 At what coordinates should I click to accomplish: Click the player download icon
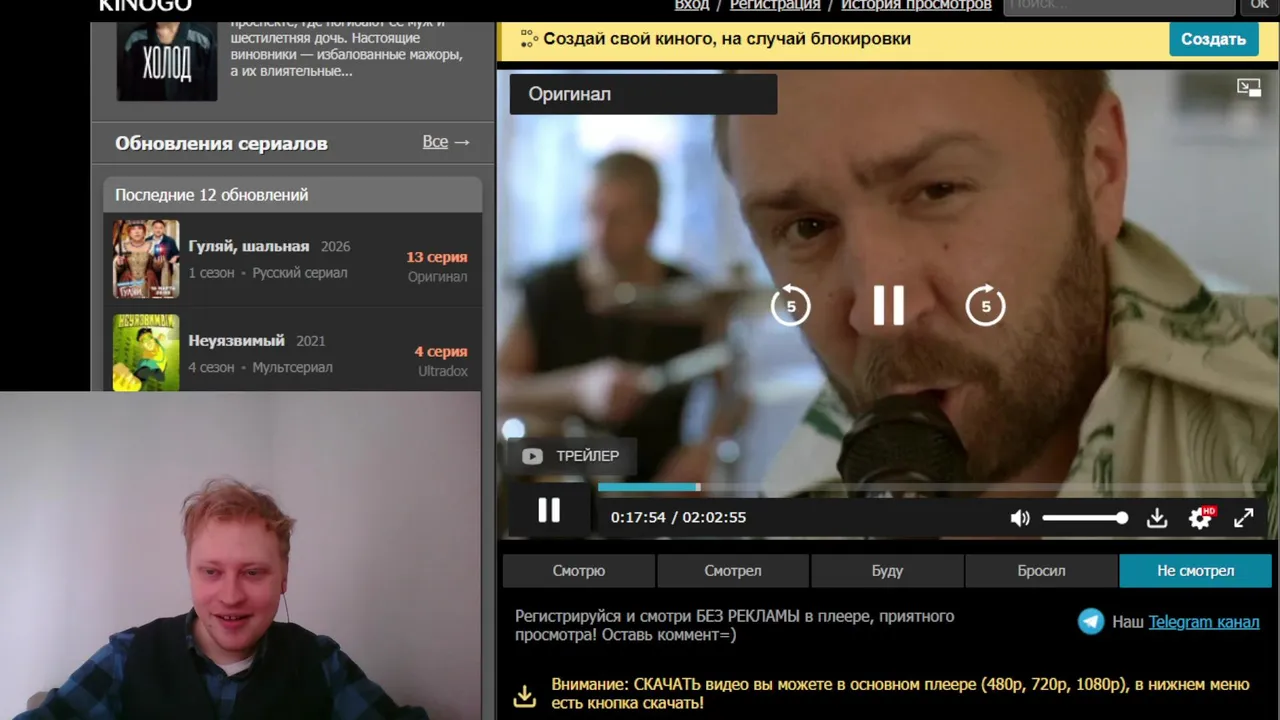point(1157,518)
